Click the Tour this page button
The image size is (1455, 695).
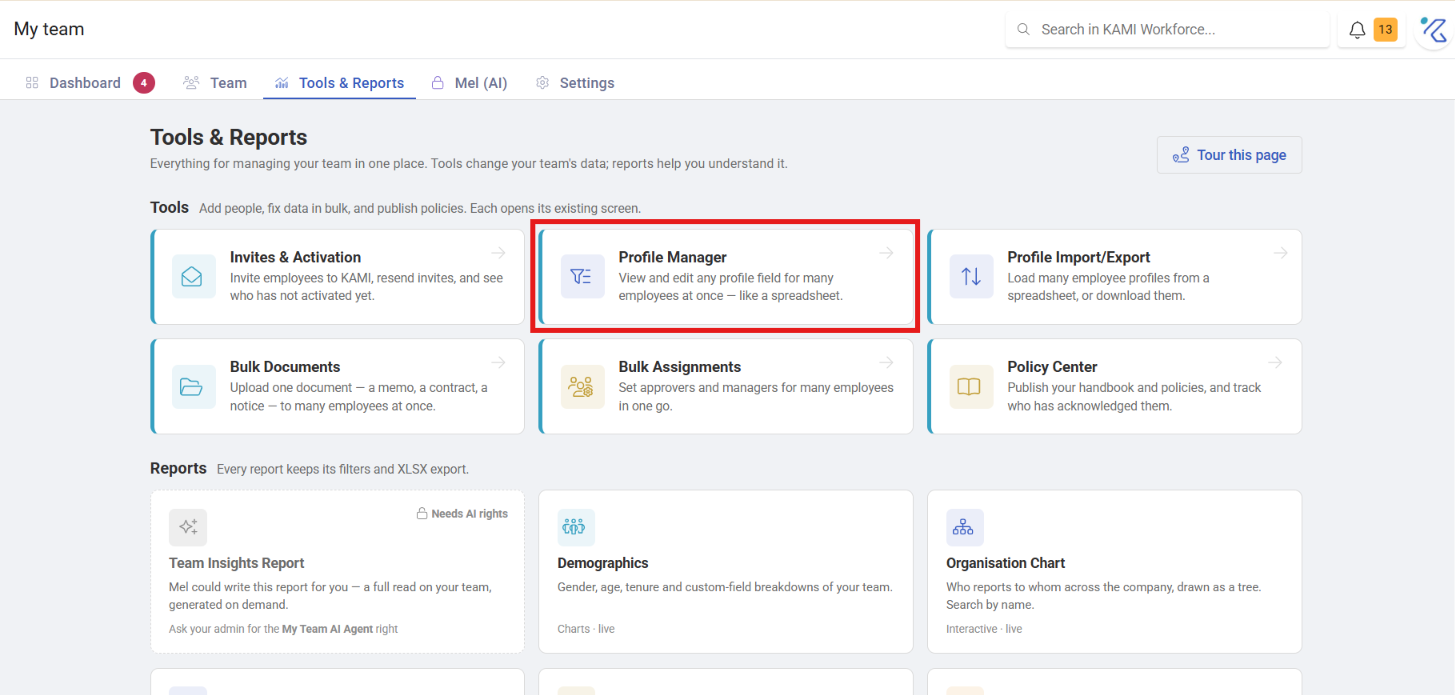[x=1230, y=155]
